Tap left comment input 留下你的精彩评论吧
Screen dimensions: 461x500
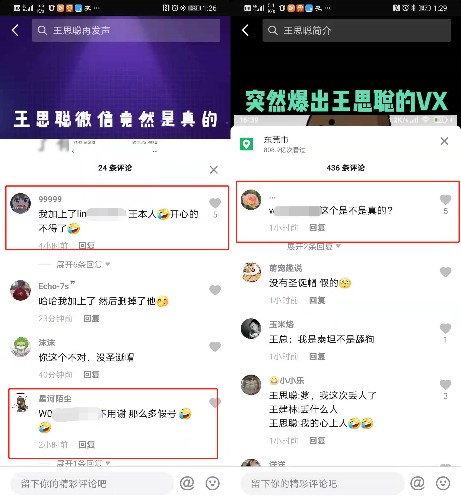click(x=92, y=483)
